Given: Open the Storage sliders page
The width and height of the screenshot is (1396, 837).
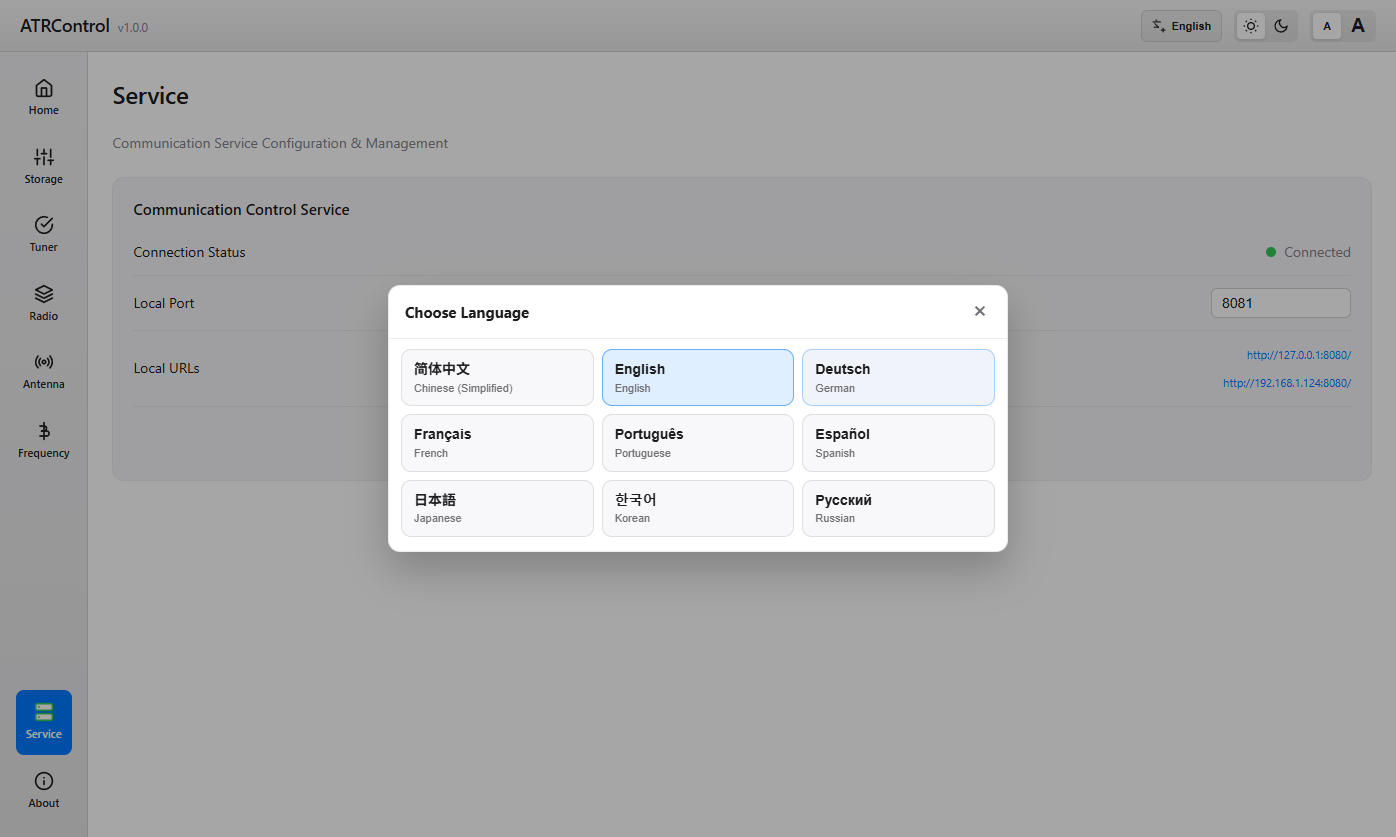Looking at the screenshot, I should (44, 166).
